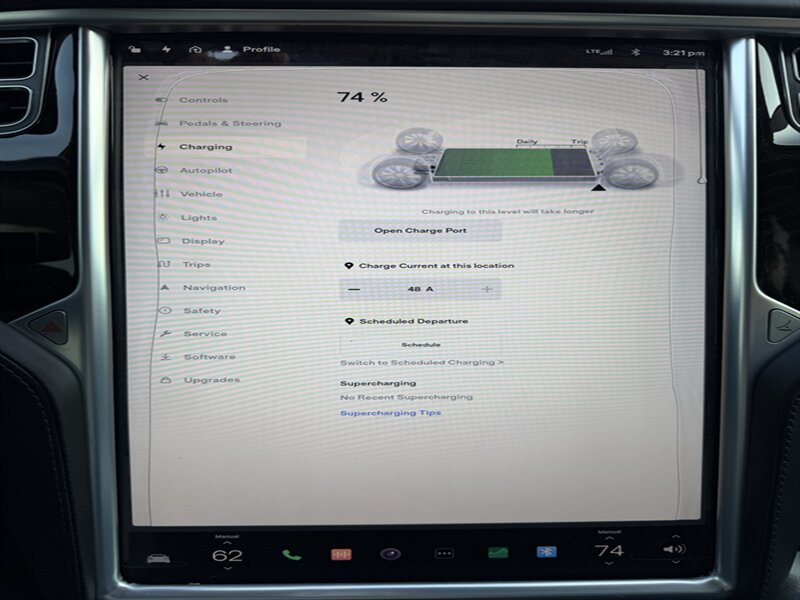Tap the Bluetooth status icon at top
The width and height of the screenshot is (800, 600).
[634, 52]
